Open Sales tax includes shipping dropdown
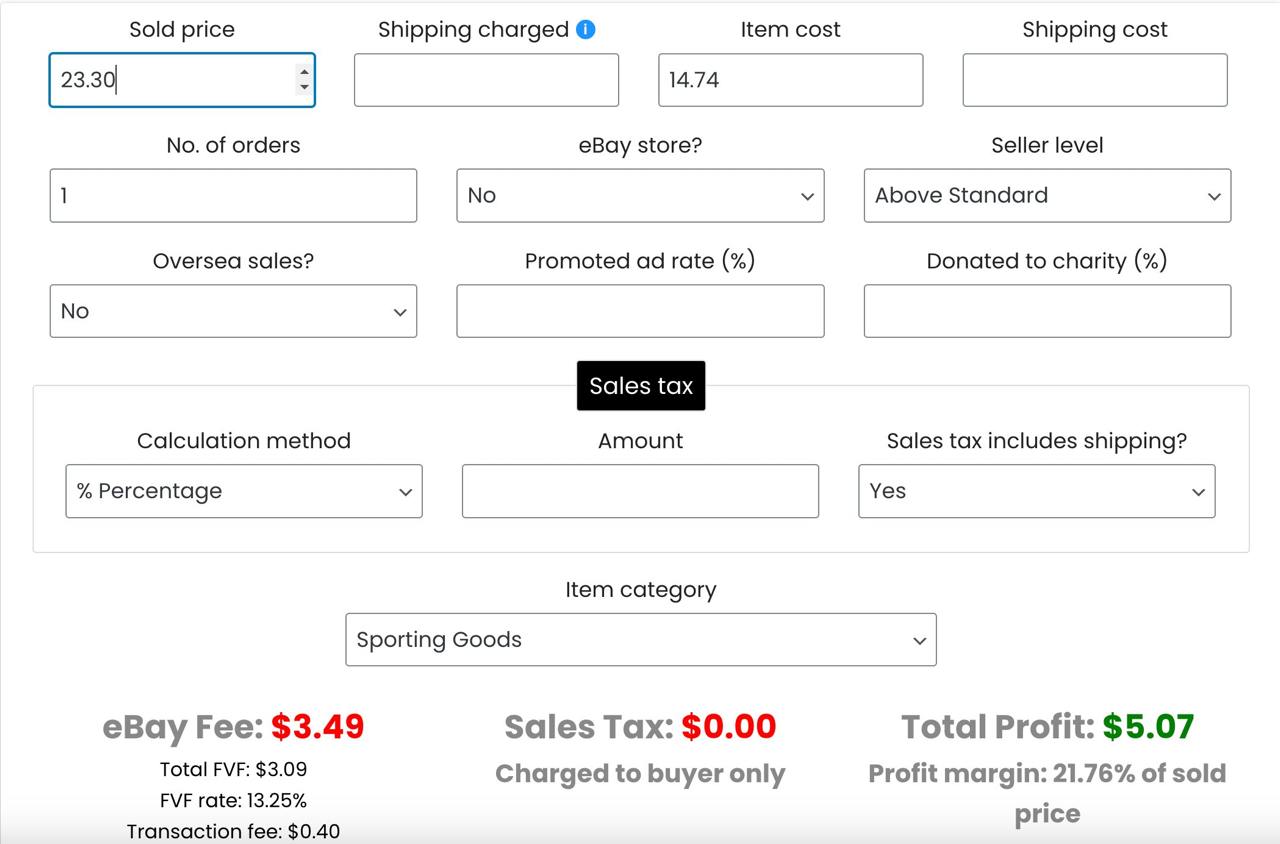 (x=1037, y=491)
